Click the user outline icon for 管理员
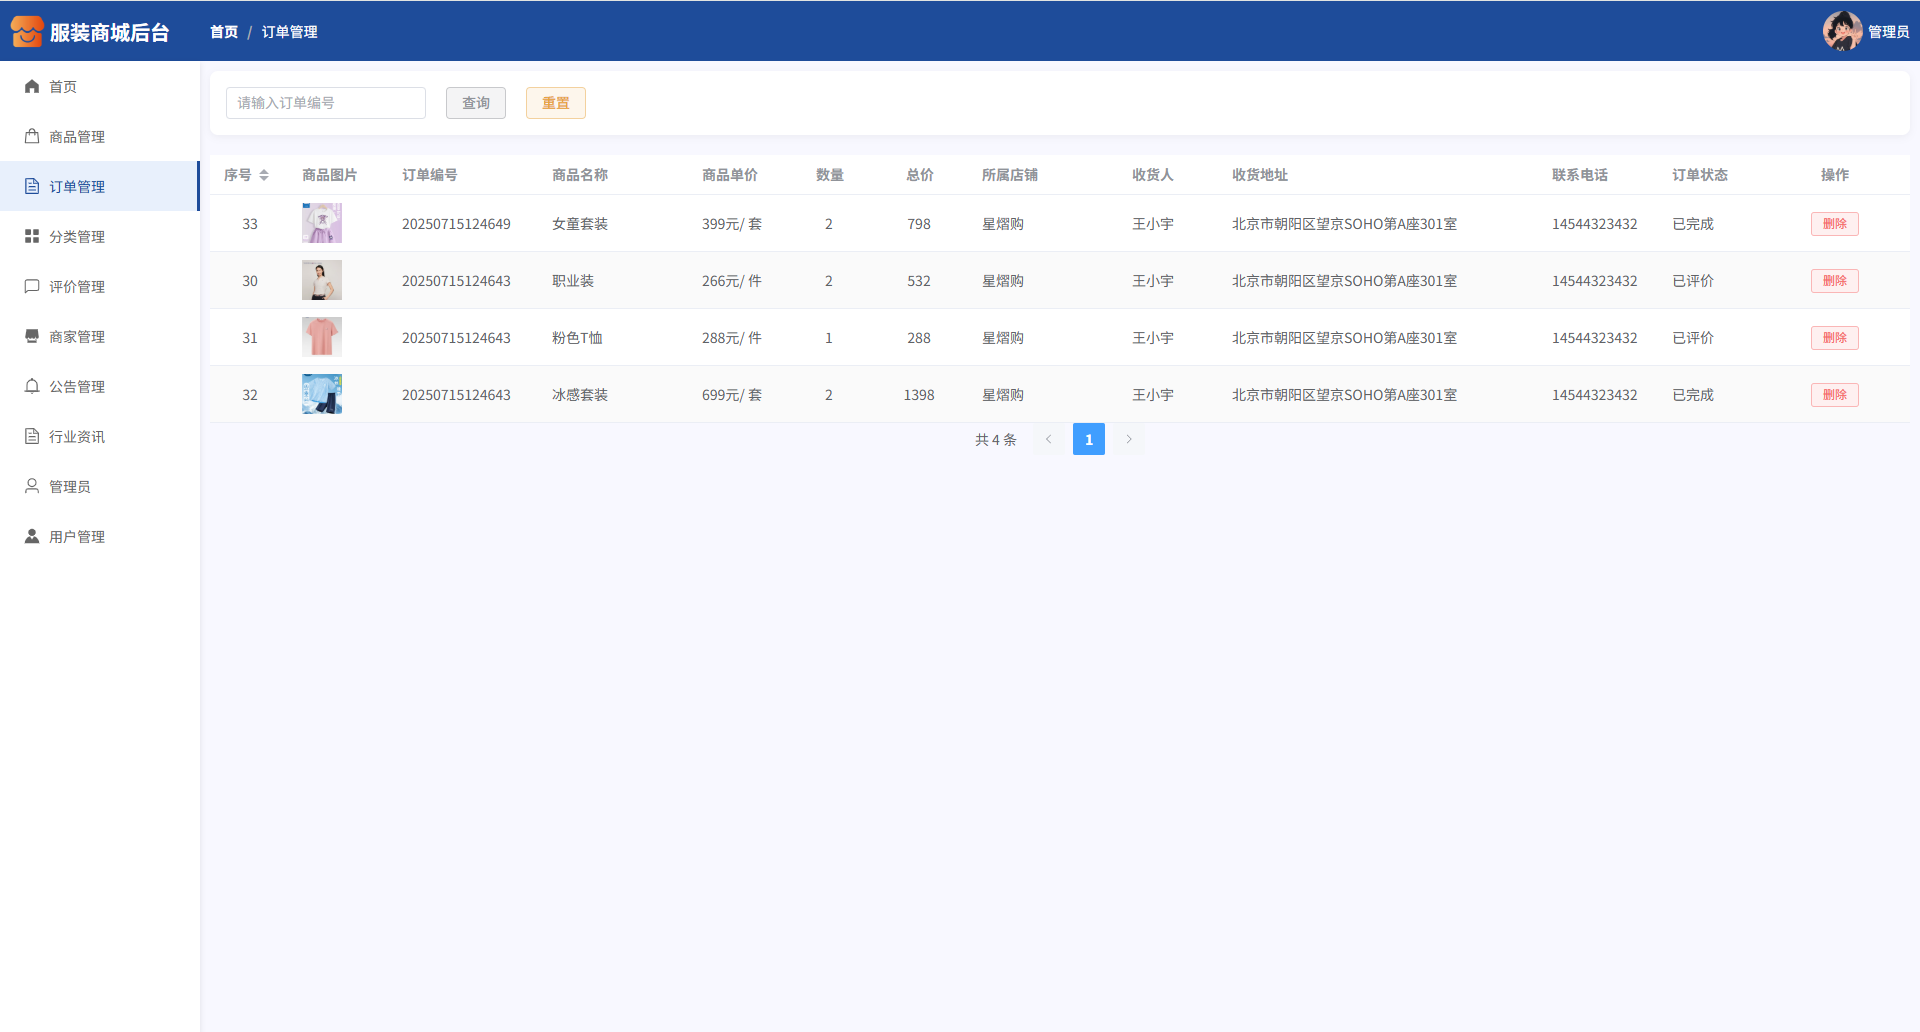Viewport: 1920px width, 1032px height. 32,487
